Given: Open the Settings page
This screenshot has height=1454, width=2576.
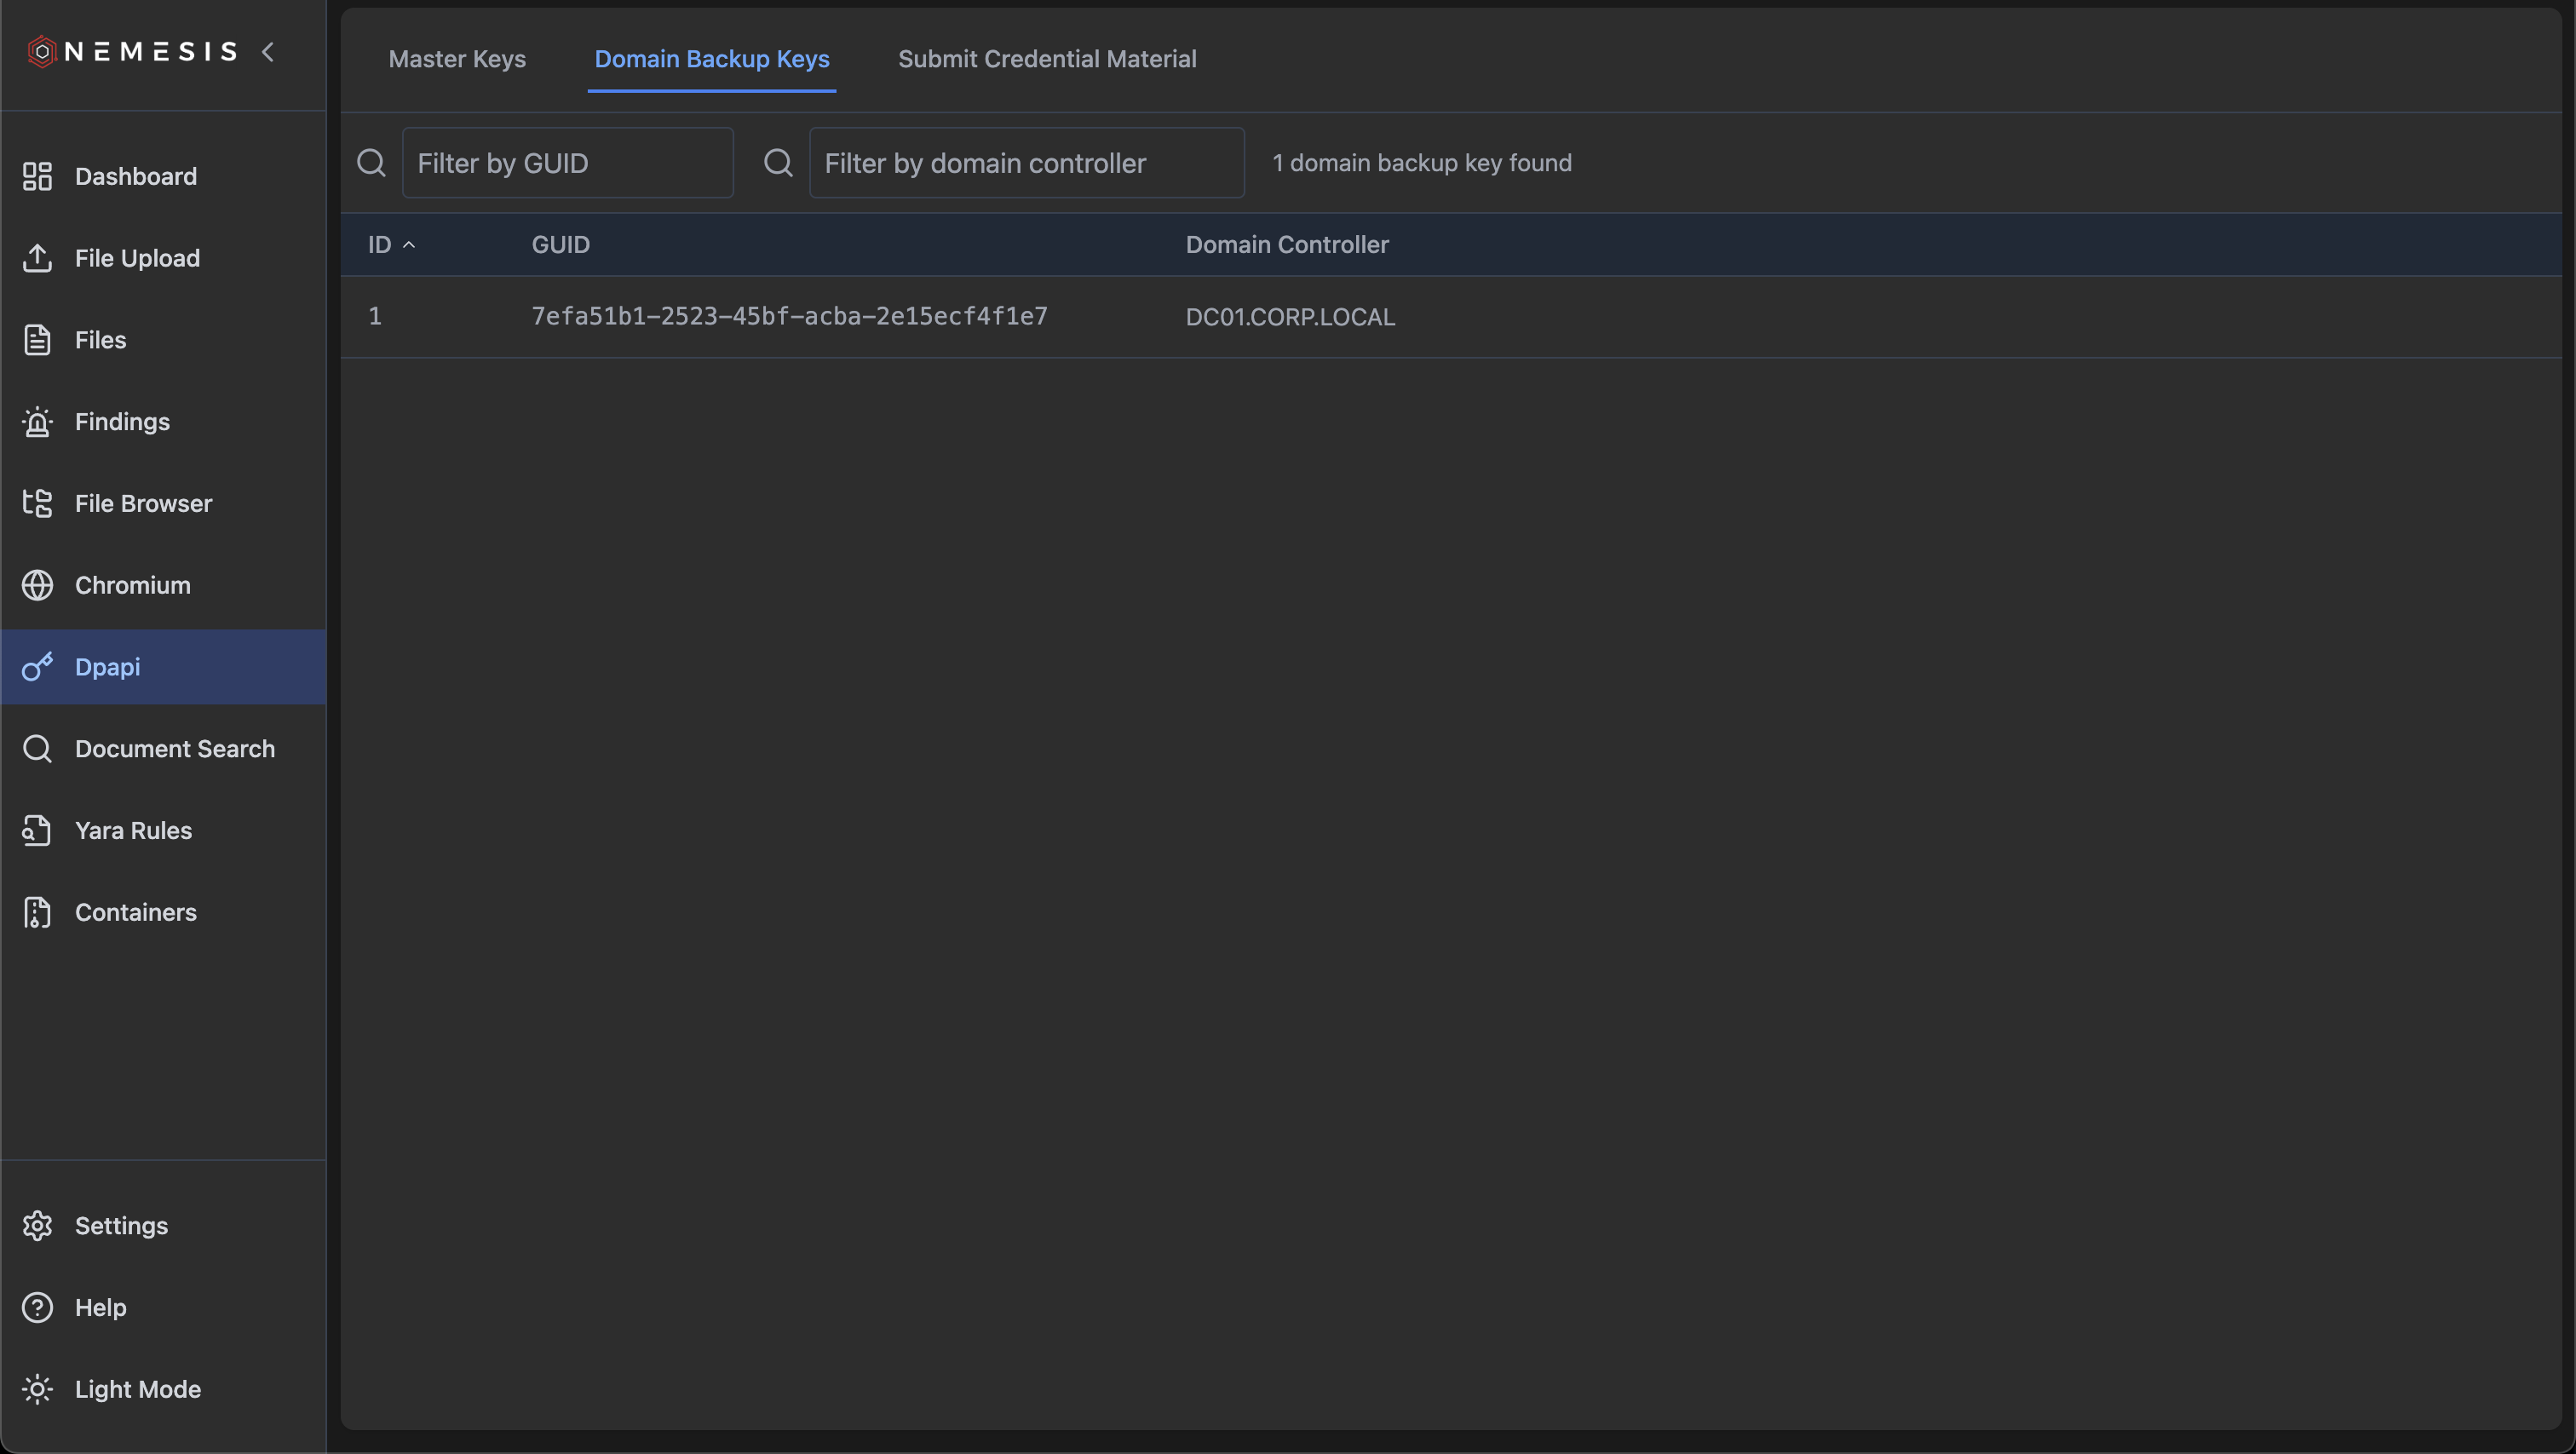Looking at the screenshot, I should 121,1225.
